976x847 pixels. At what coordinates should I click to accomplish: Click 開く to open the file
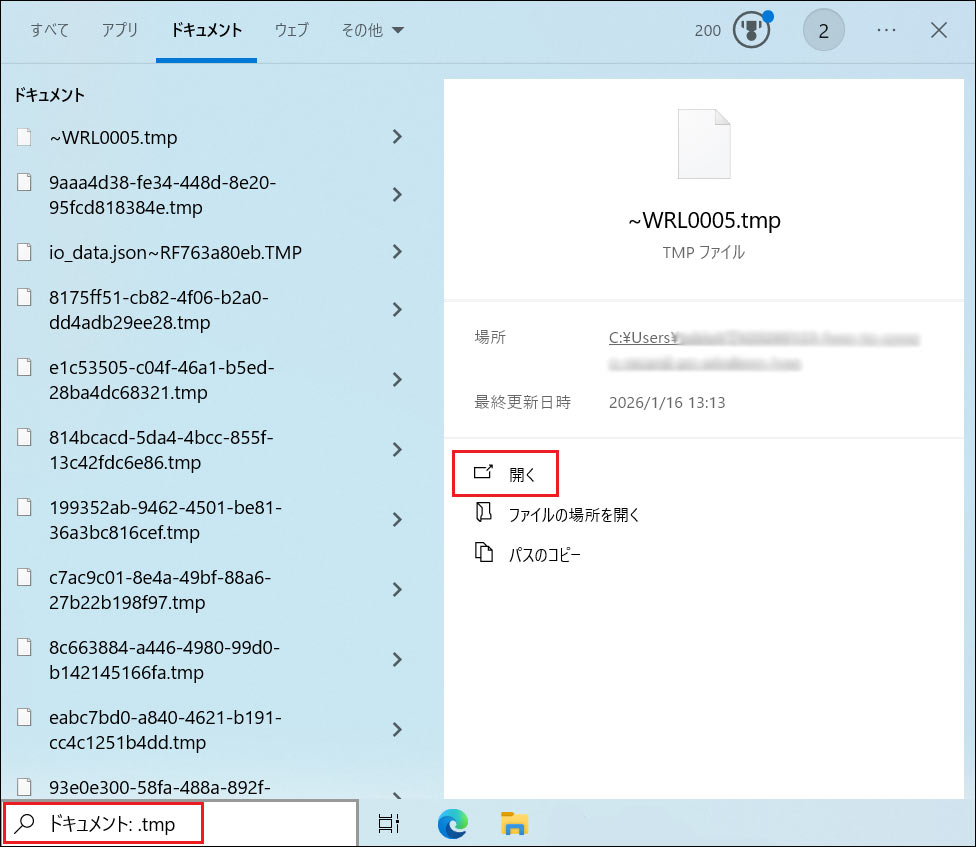point(505,474)
